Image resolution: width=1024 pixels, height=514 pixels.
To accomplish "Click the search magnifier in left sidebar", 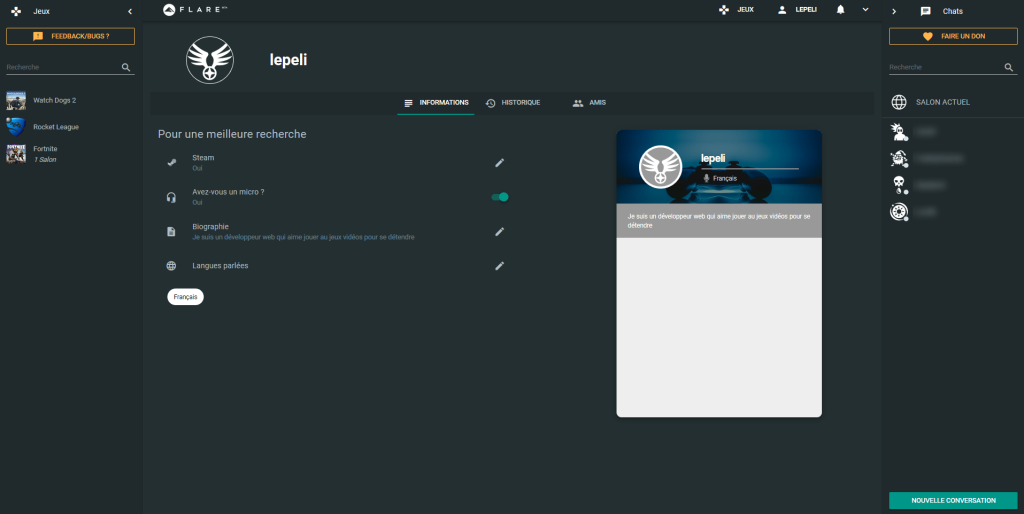I will (x=126, y=67).
